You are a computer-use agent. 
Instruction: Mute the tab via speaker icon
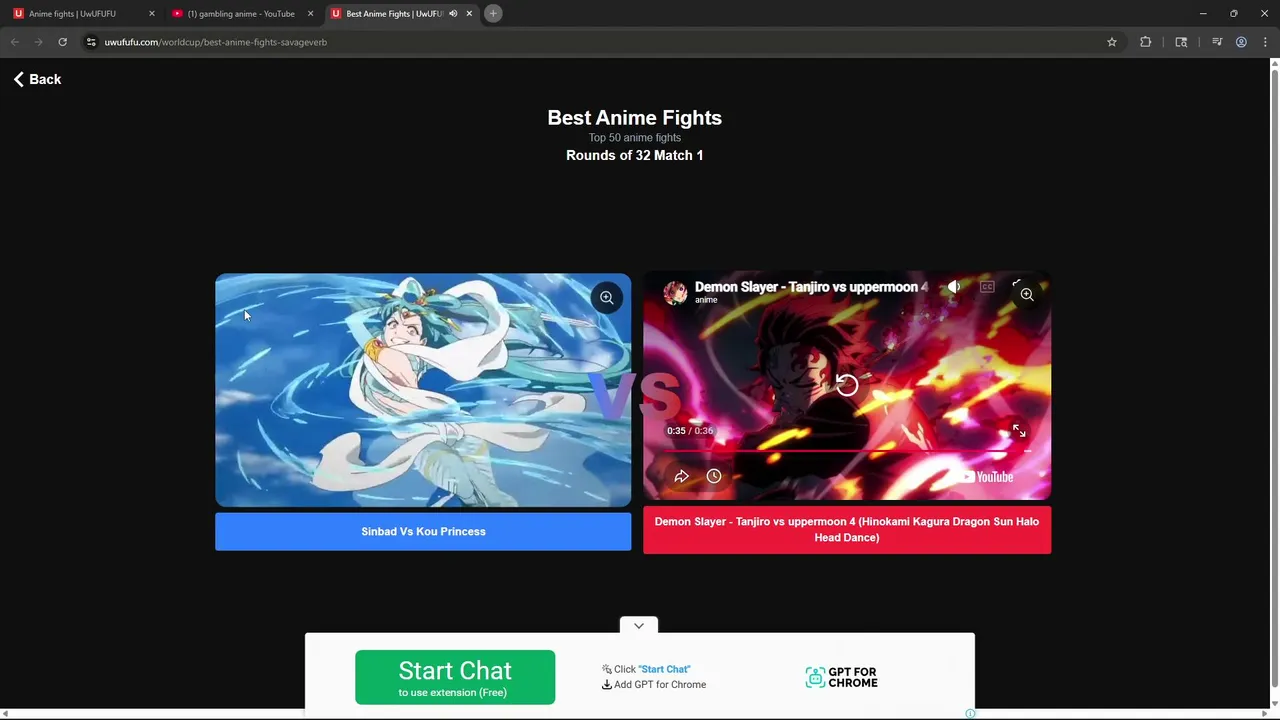[453, 14]
